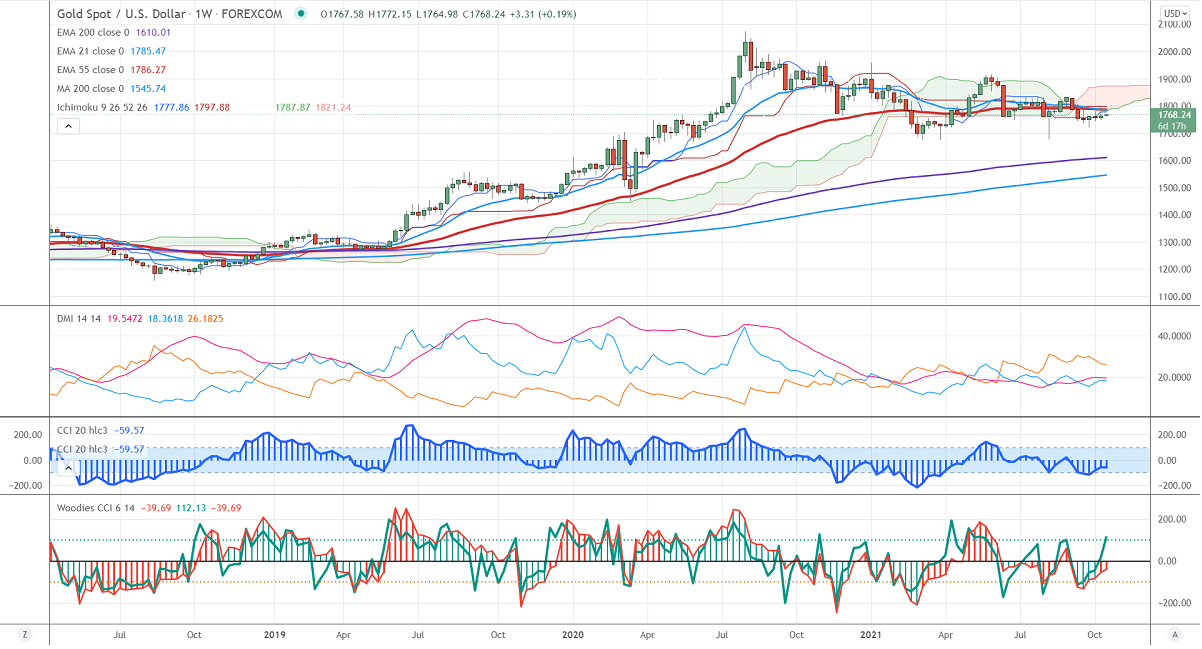
Task: Open the USD currency dropdown
Action: (1173, 12)
